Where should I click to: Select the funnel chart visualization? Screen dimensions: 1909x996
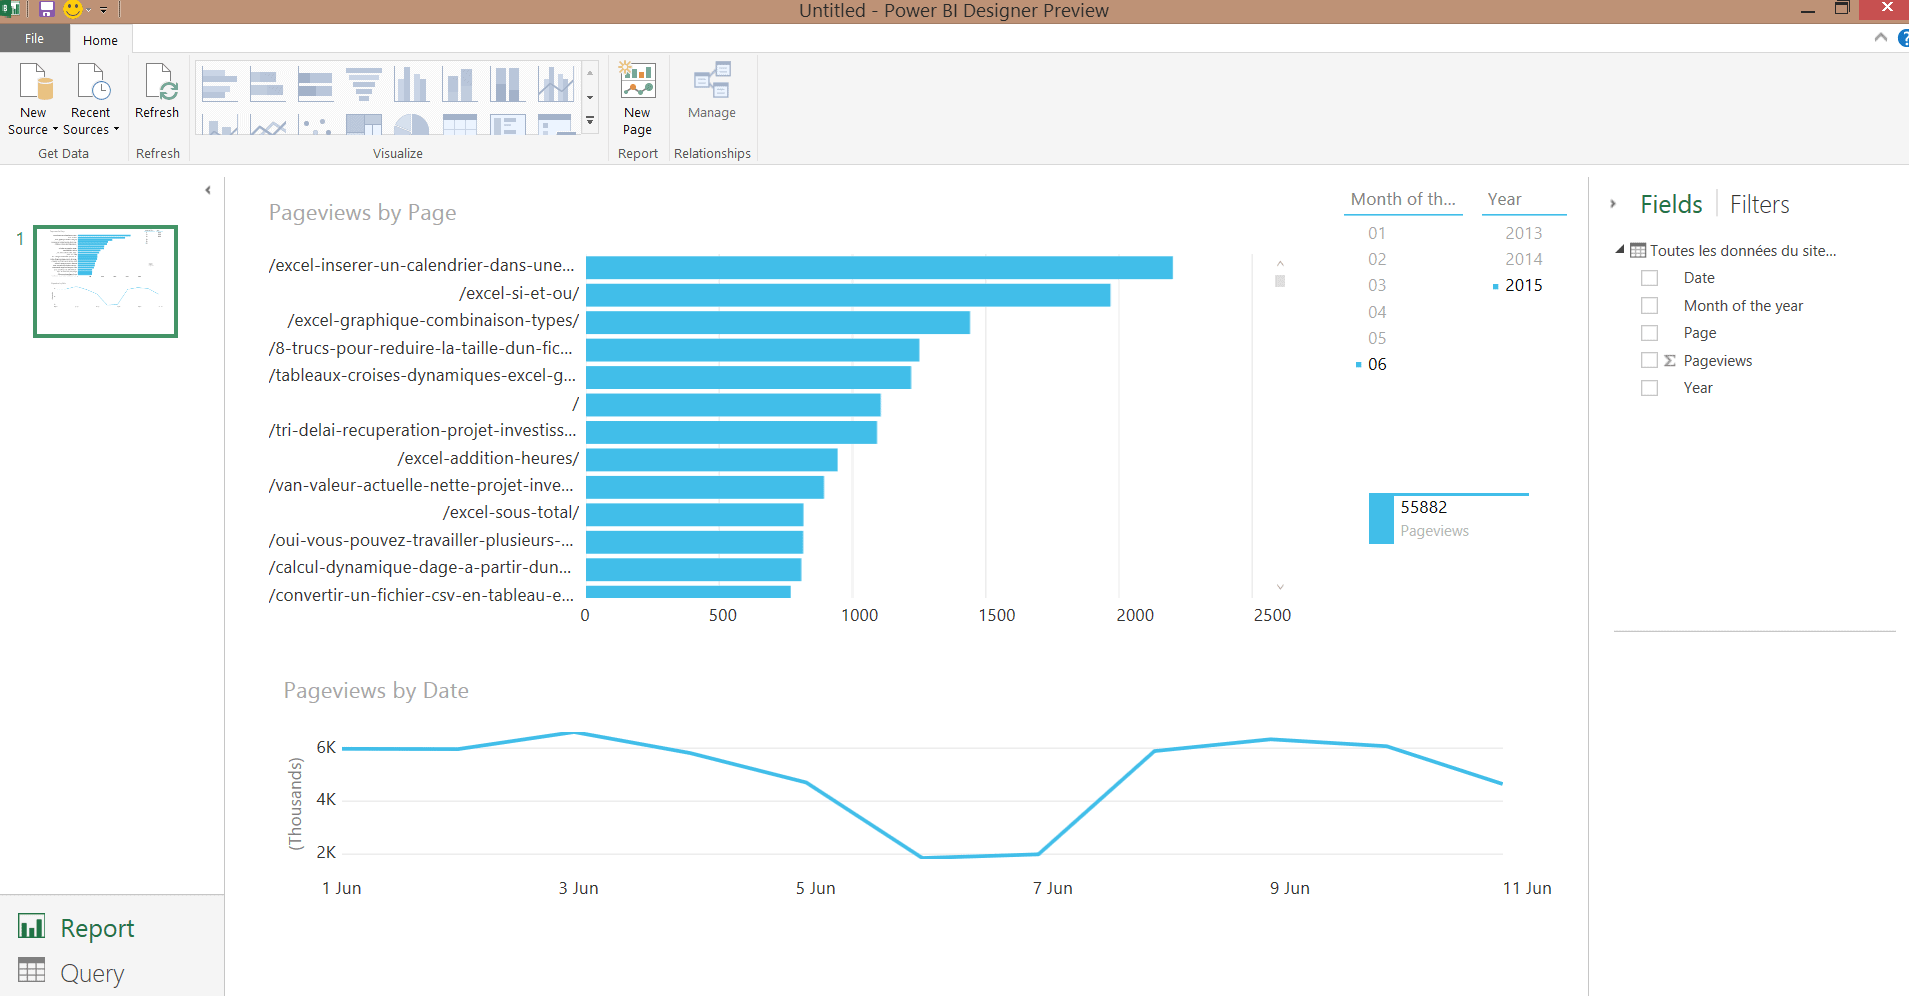(364, 85)
